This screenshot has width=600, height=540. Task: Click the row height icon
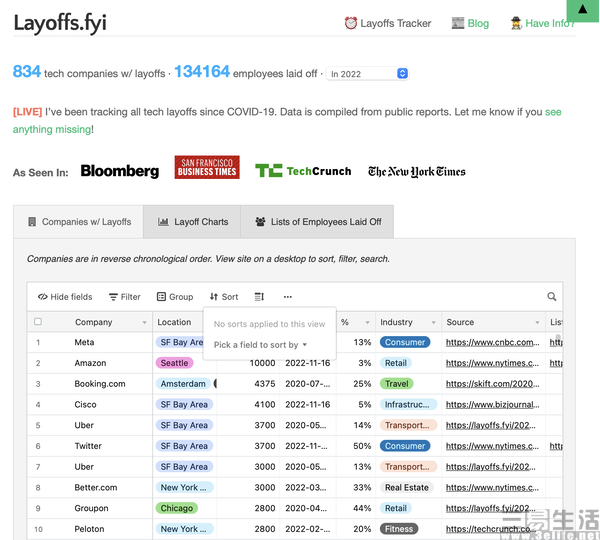259,297
